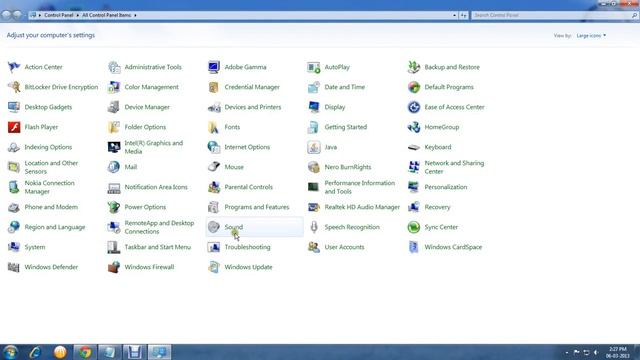640x360 pixels.
Task: Click the Date and Time icon
Action: tap(313, 87)
